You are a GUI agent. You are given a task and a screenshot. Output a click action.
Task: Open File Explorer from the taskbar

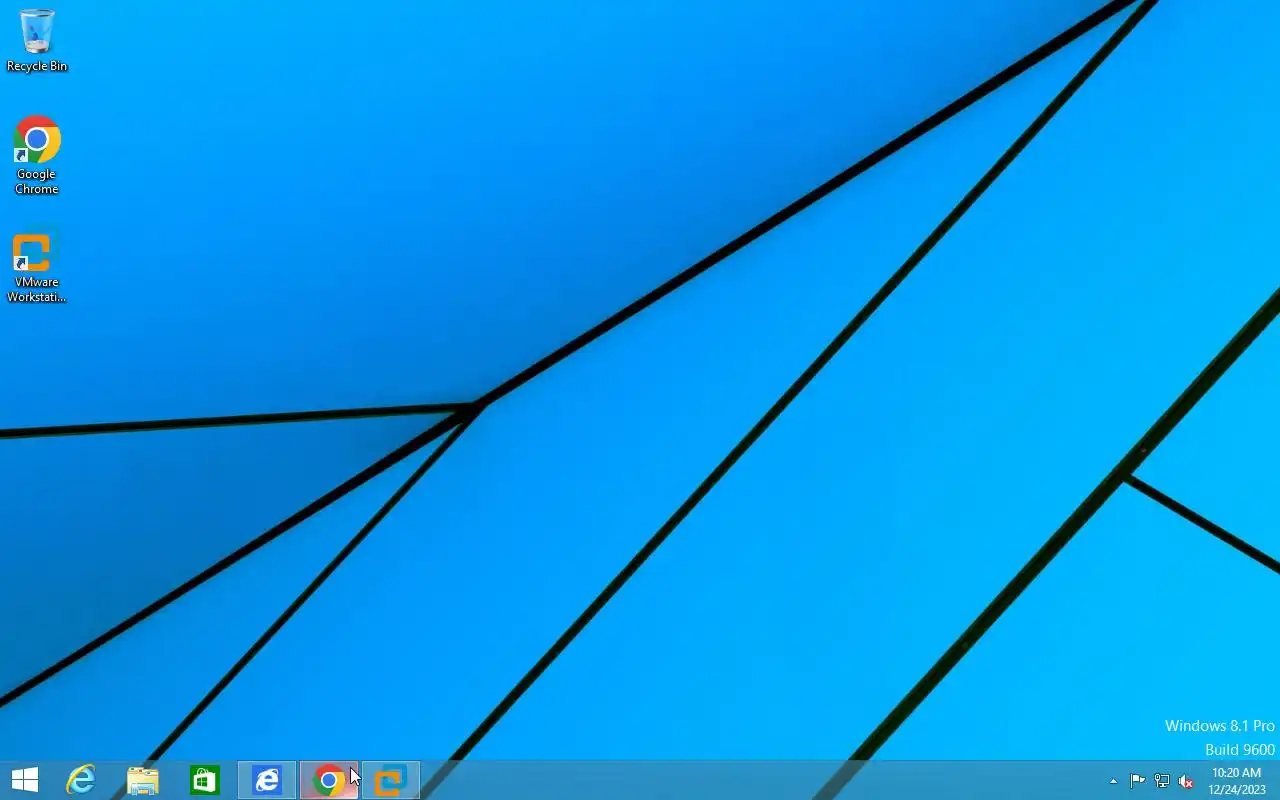coord(143,780)
